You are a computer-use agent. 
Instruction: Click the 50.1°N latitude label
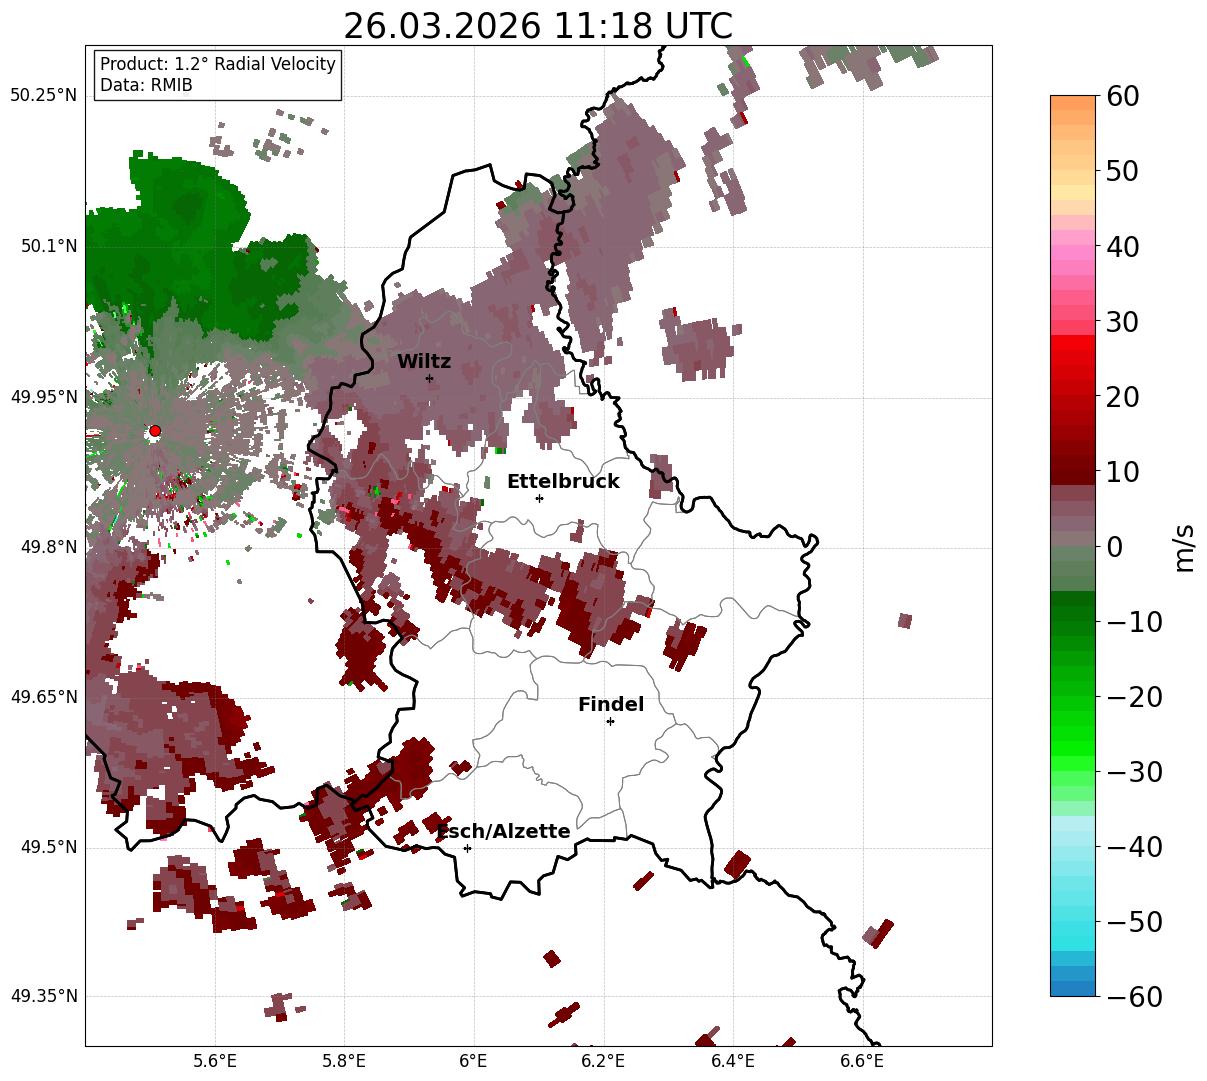(x=48, y=246)
